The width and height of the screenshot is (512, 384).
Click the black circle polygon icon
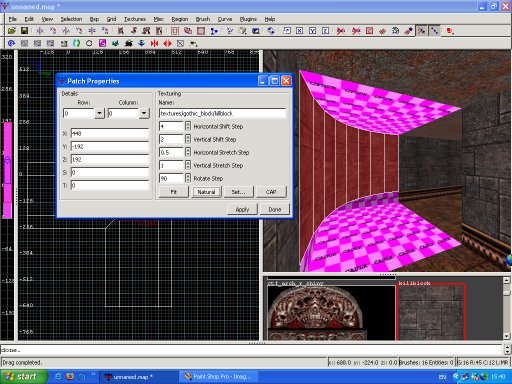[x=89, y=43]
